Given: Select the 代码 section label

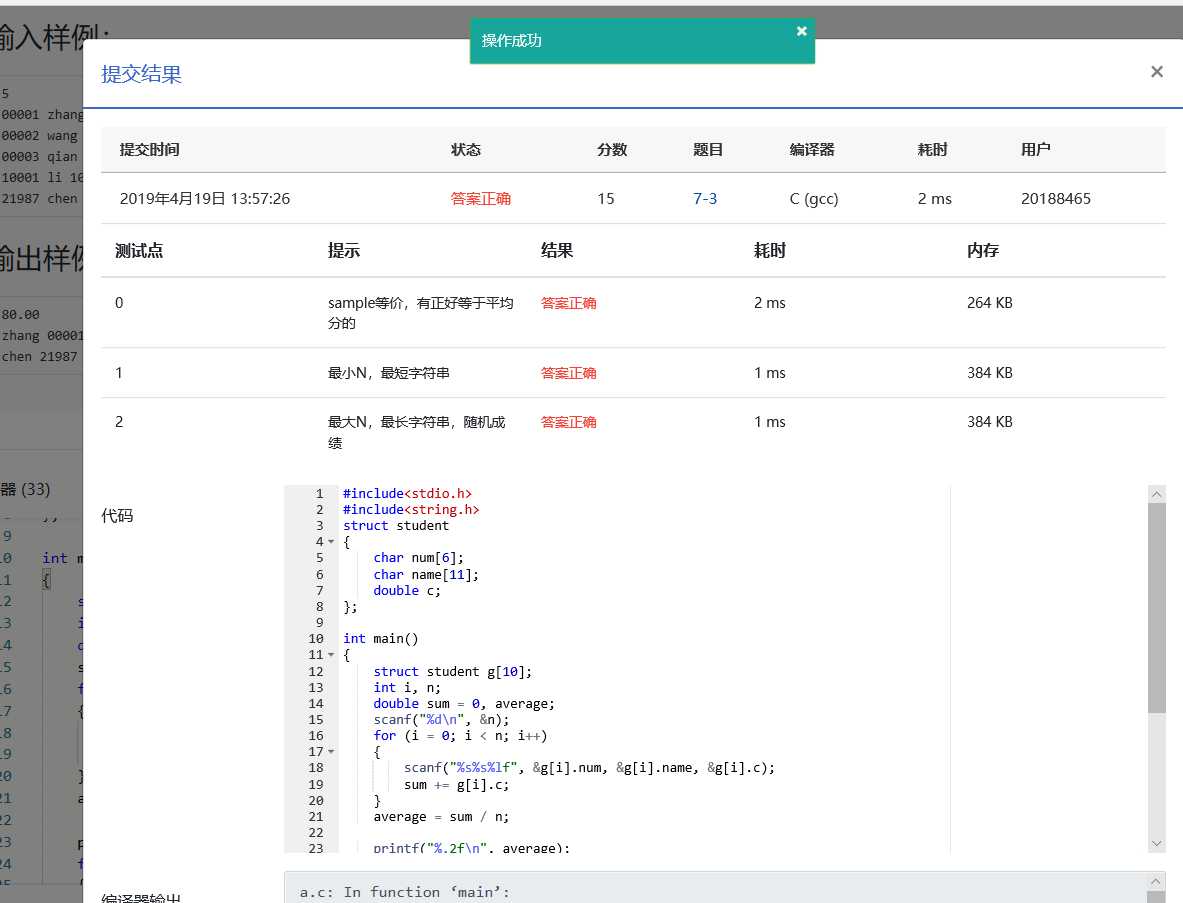Looking at the screenshot, I should tap(117, 515).
